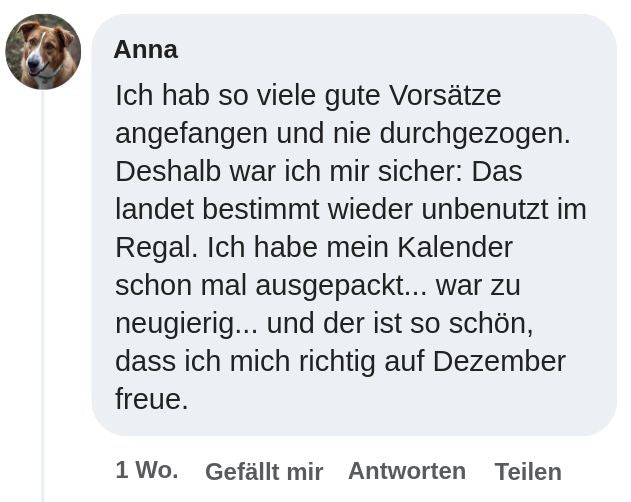Click the word Regal in the comment
The width and height of the screenshot is (631, 502).
tap(153, 248)
